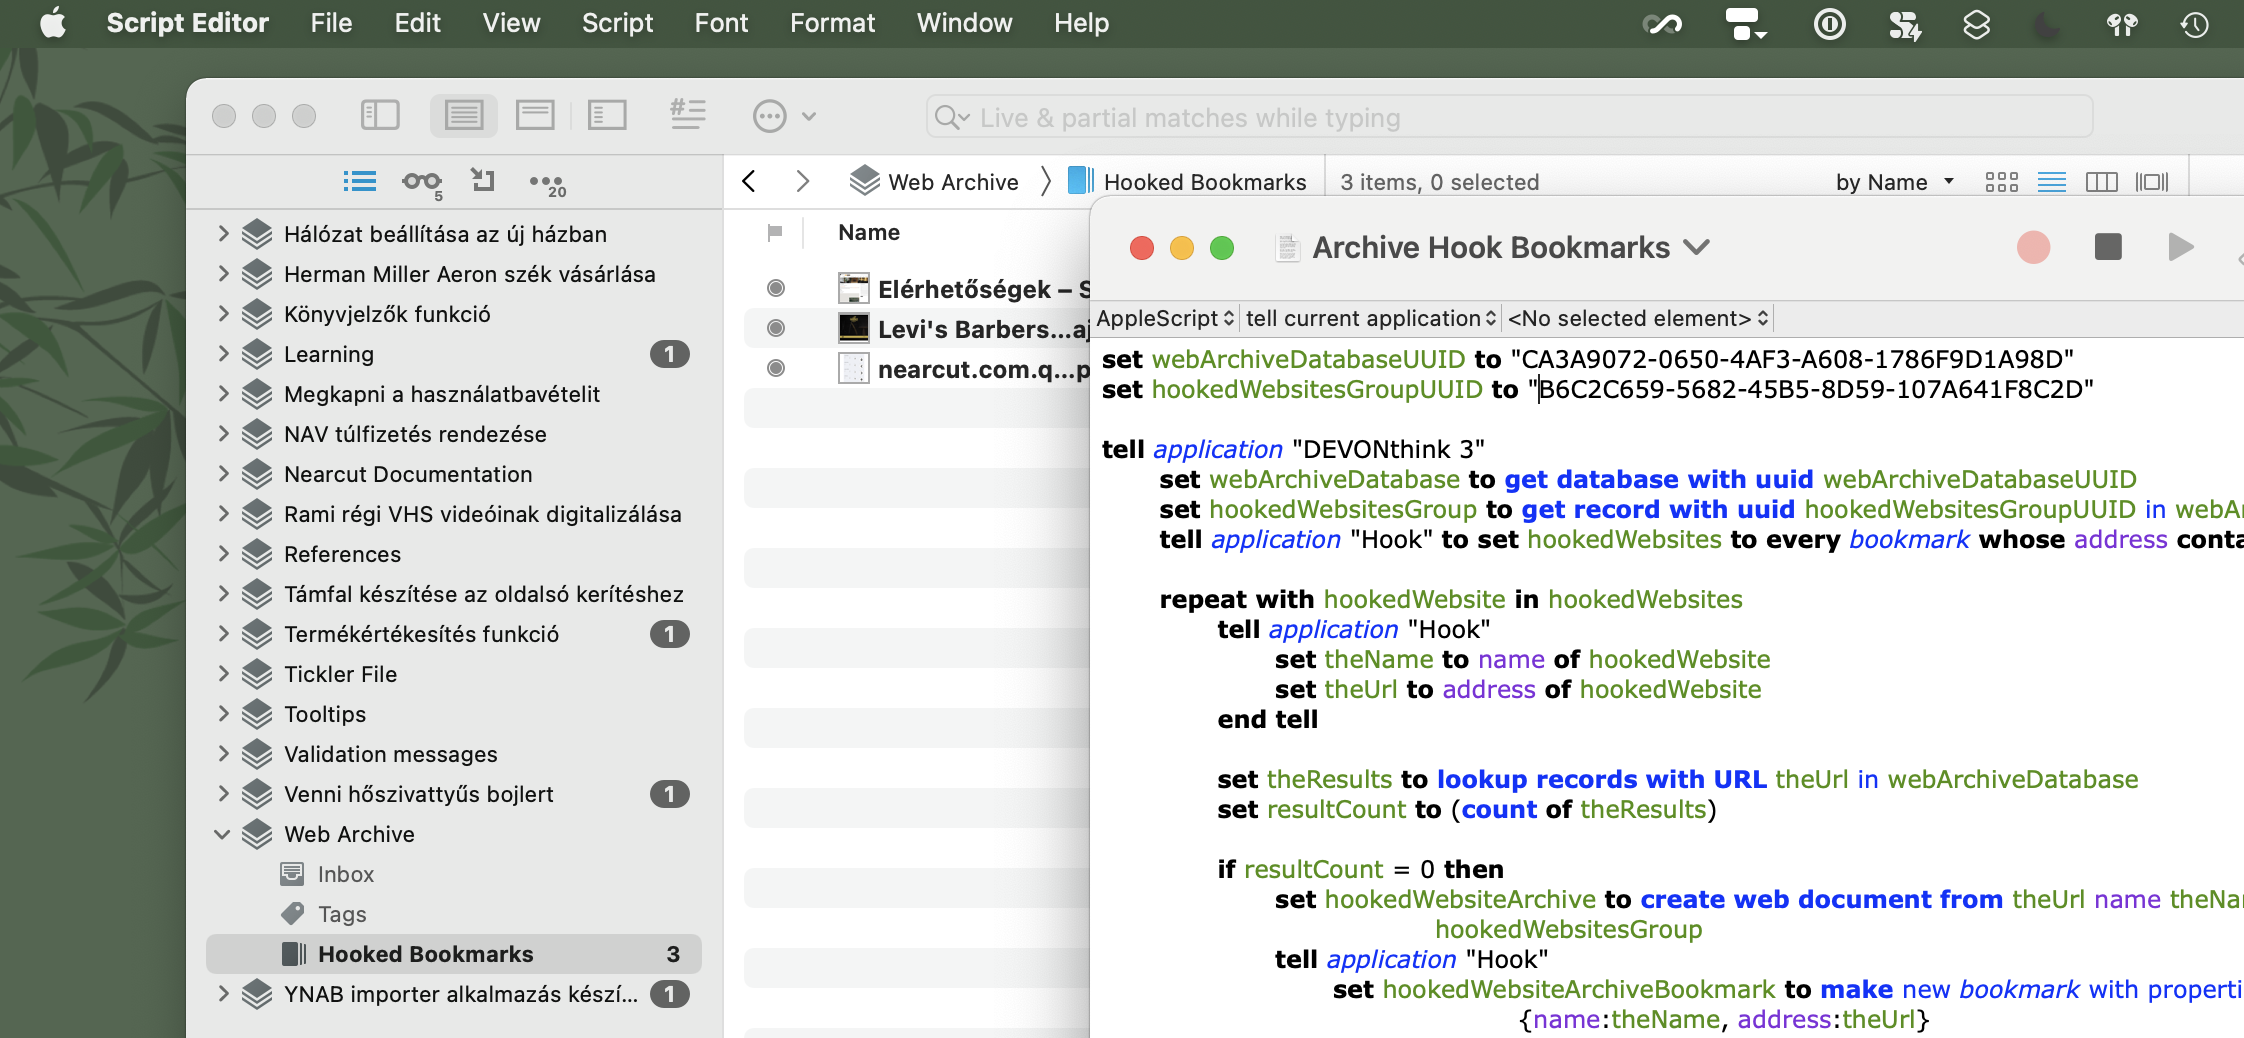The height and width of the screenshot is (1038, 2244).
Task: Switch to the widescreen view layout icon
Action: (x=535, y=116)
